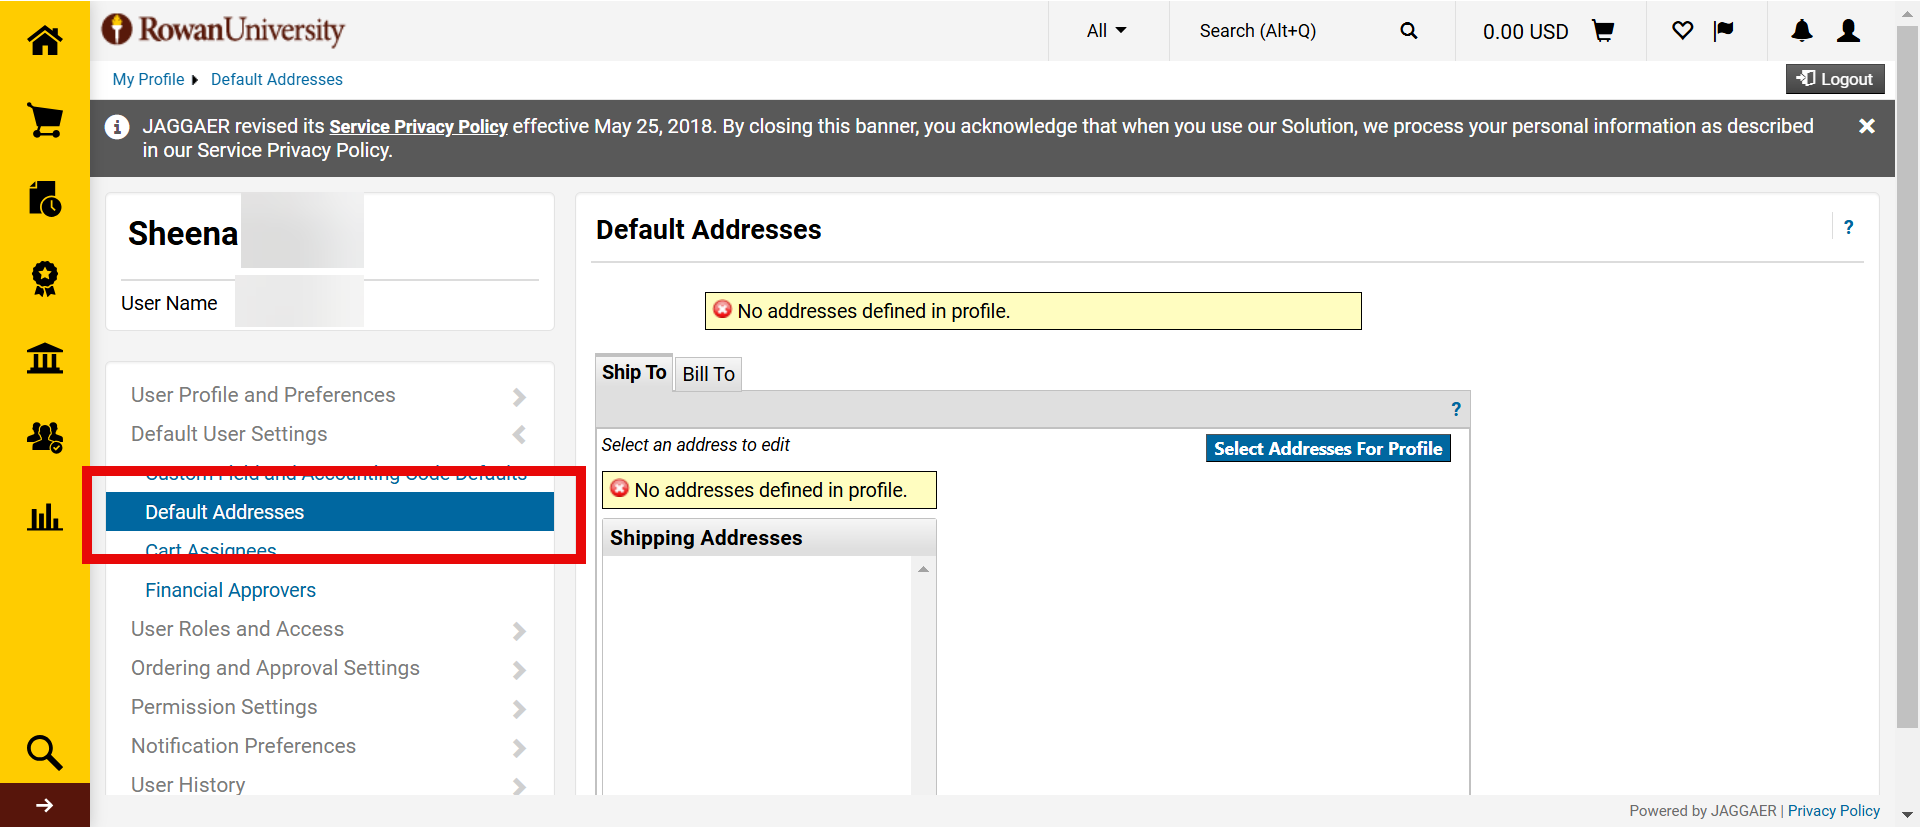This screenshot has height=827, width=1920.
Task: Open the shopping cart sidebar icon
Action: click(44, 121)
